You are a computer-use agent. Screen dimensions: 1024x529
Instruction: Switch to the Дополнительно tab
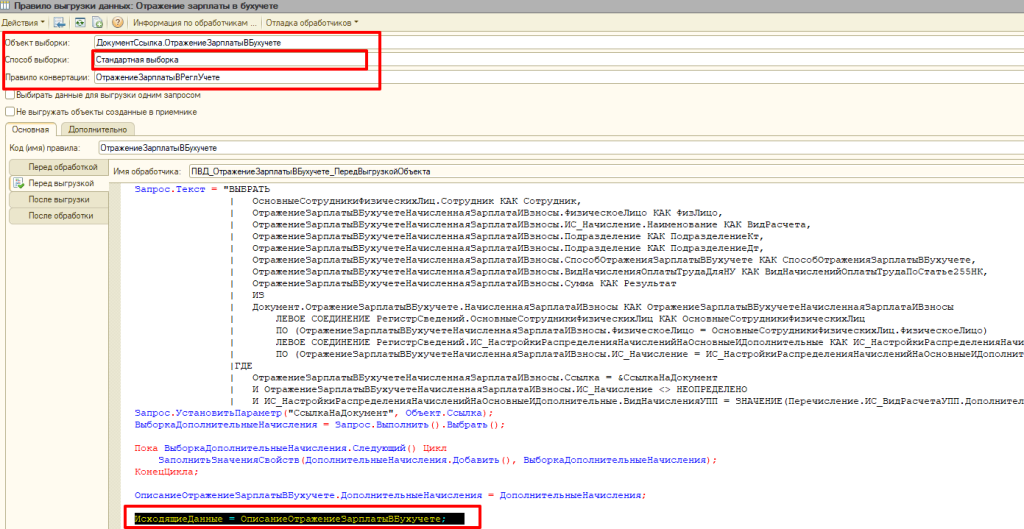click(x=96, y=129)
